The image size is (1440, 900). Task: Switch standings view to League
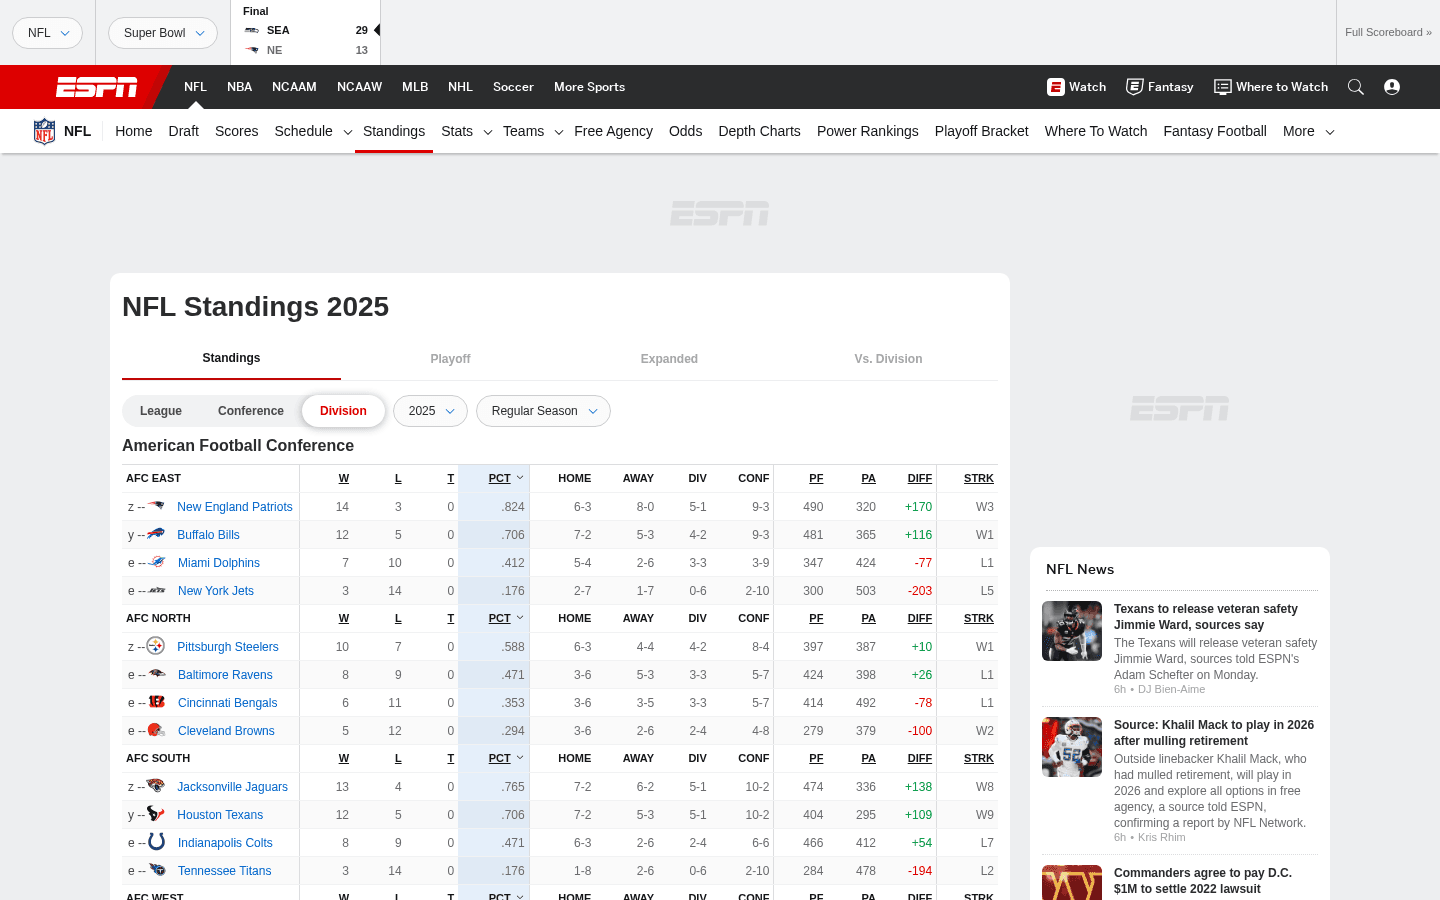pyautogui.click(x=160, y=410)
